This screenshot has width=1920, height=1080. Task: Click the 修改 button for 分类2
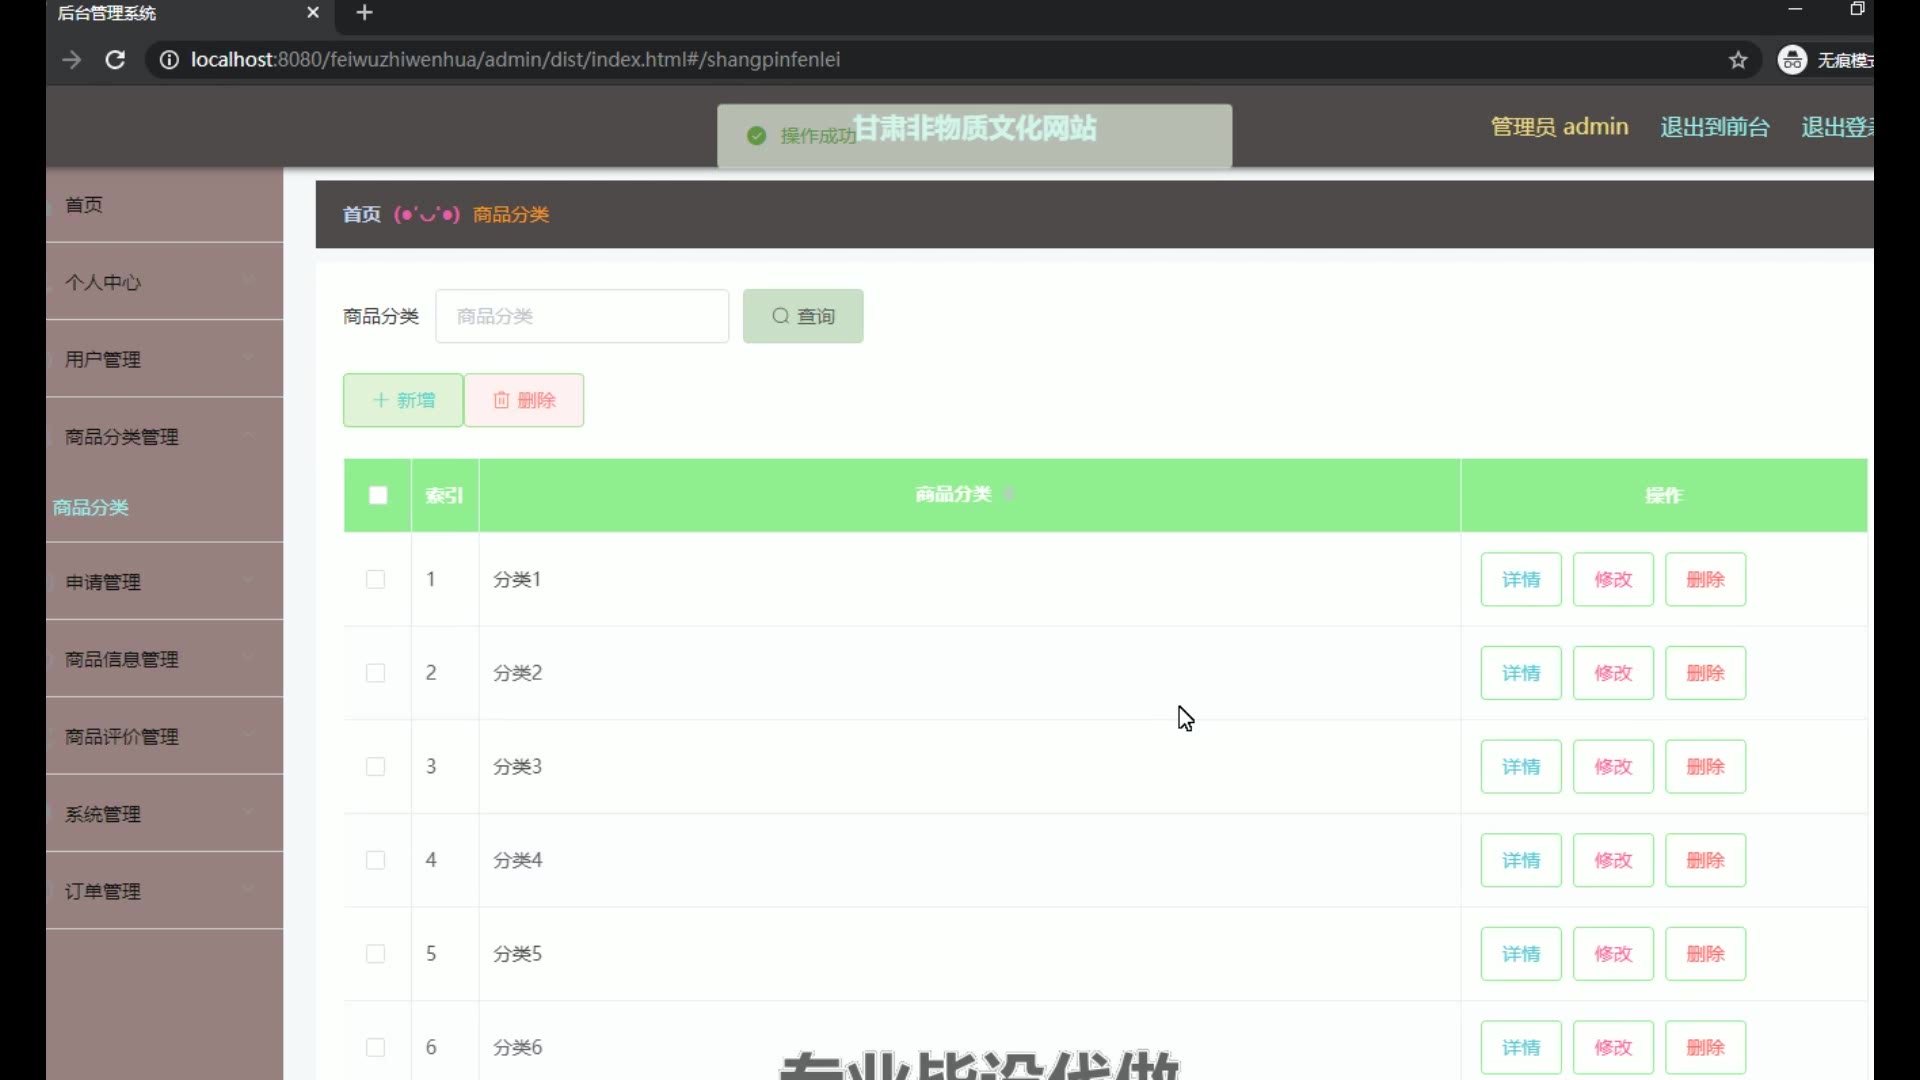[x=1612, y=673]
